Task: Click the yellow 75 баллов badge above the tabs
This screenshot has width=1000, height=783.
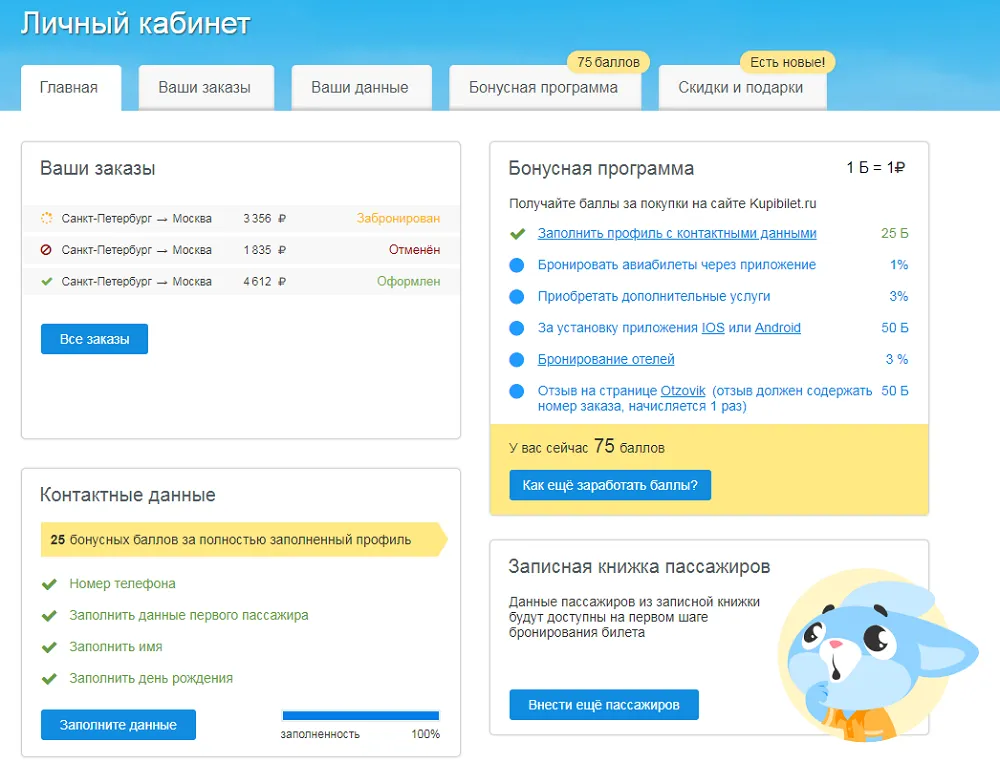Action: [x=608, y=62]
